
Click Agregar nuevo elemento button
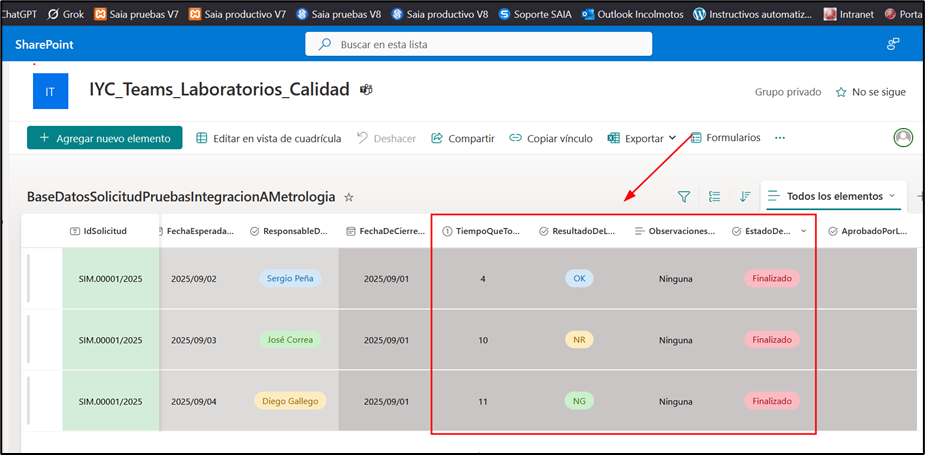pos(105,139)
